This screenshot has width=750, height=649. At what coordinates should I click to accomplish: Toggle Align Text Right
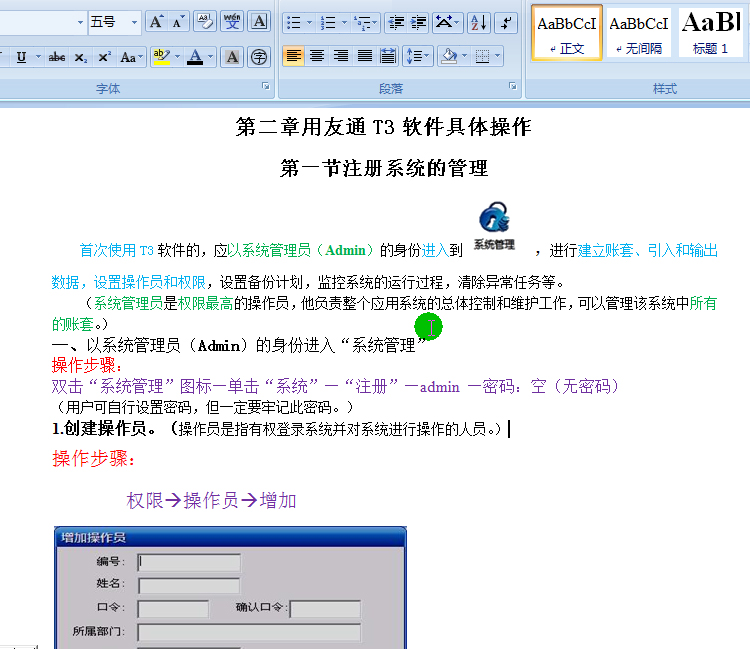pyautogui.click(x=341, y=56)
